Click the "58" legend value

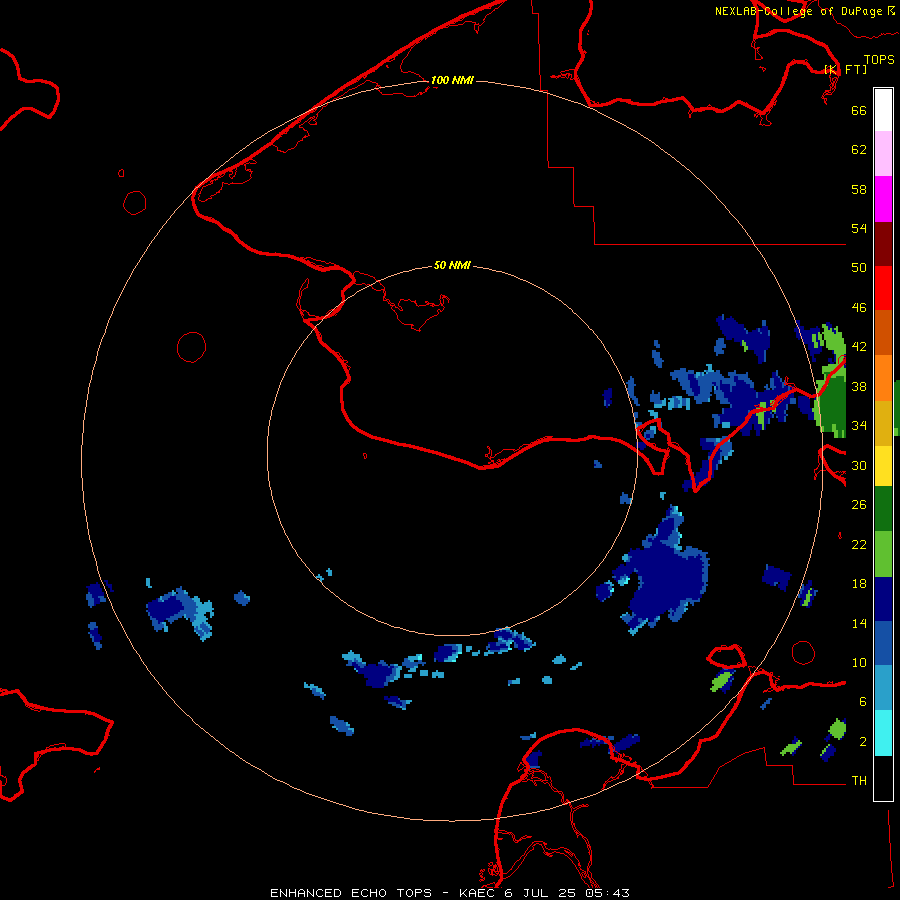859,189
